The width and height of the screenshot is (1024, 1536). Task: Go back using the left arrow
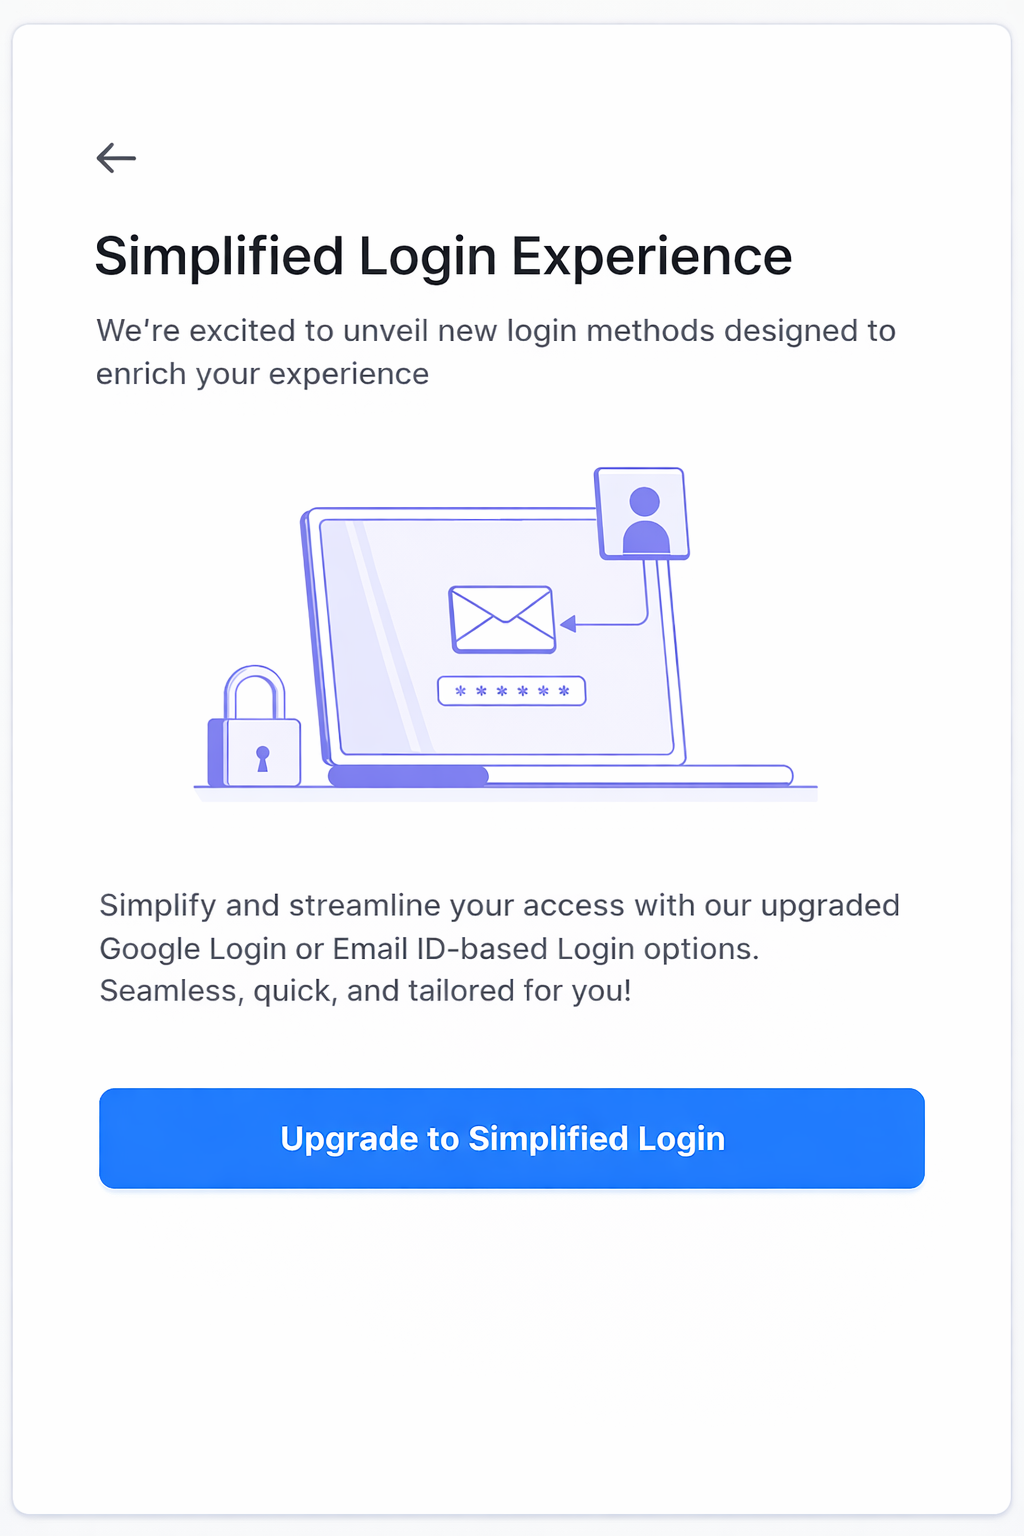pyautogui.click(x=116, y=158)
